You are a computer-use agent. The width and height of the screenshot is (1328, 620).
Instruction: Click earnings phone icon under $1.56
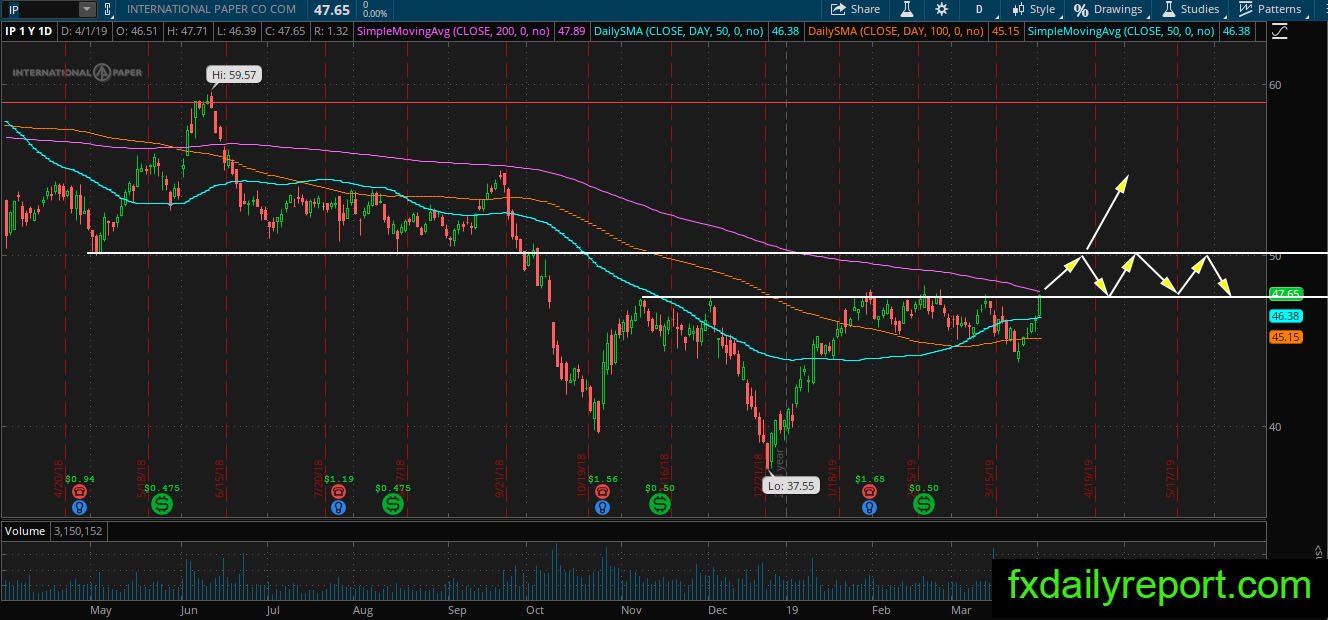tap(602, 492)
